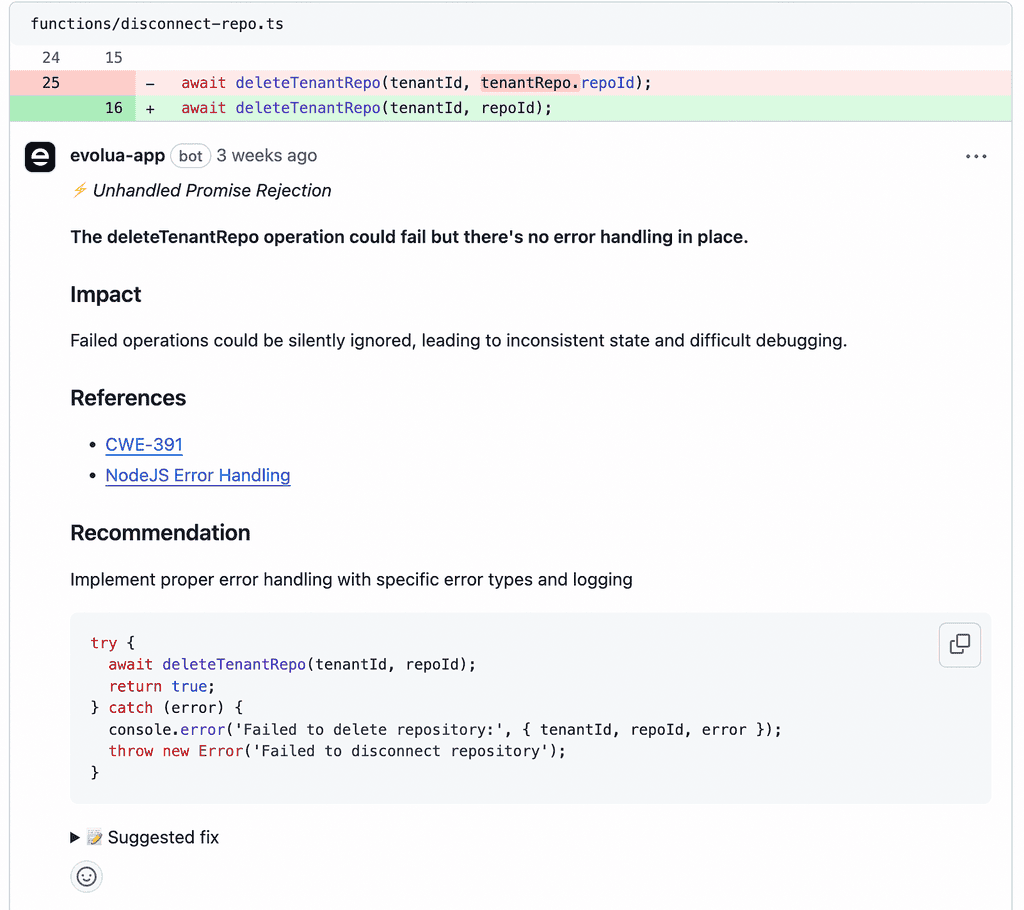Click the bot badge label
1024x910 pixels.
(191, 156)
